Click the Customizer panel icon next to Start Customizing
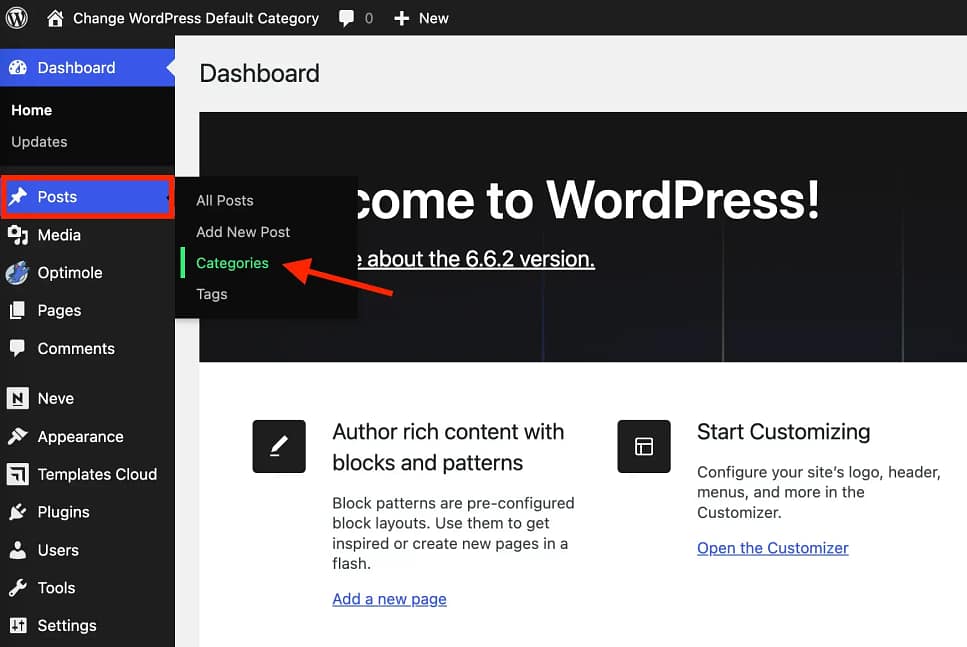967x647 pixels. [644, 447]
